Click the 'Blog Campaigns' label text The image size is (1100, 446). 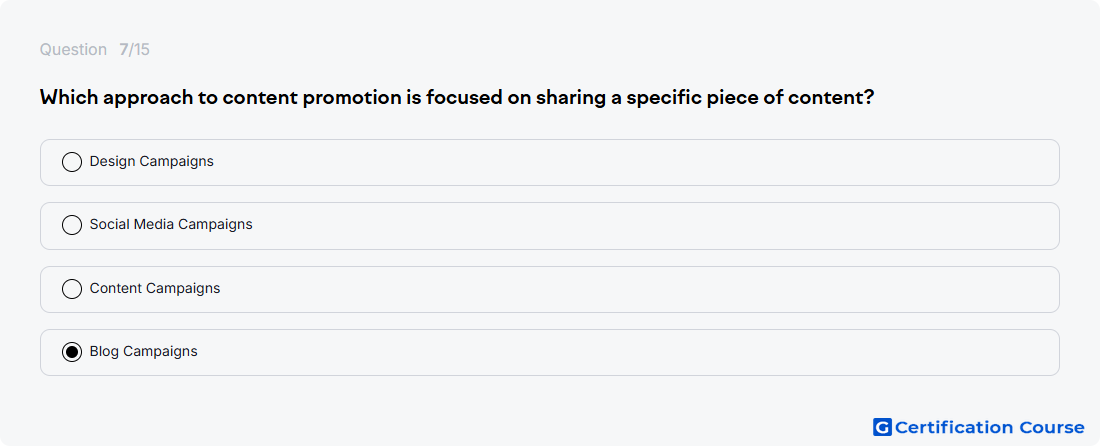[144, 351]
